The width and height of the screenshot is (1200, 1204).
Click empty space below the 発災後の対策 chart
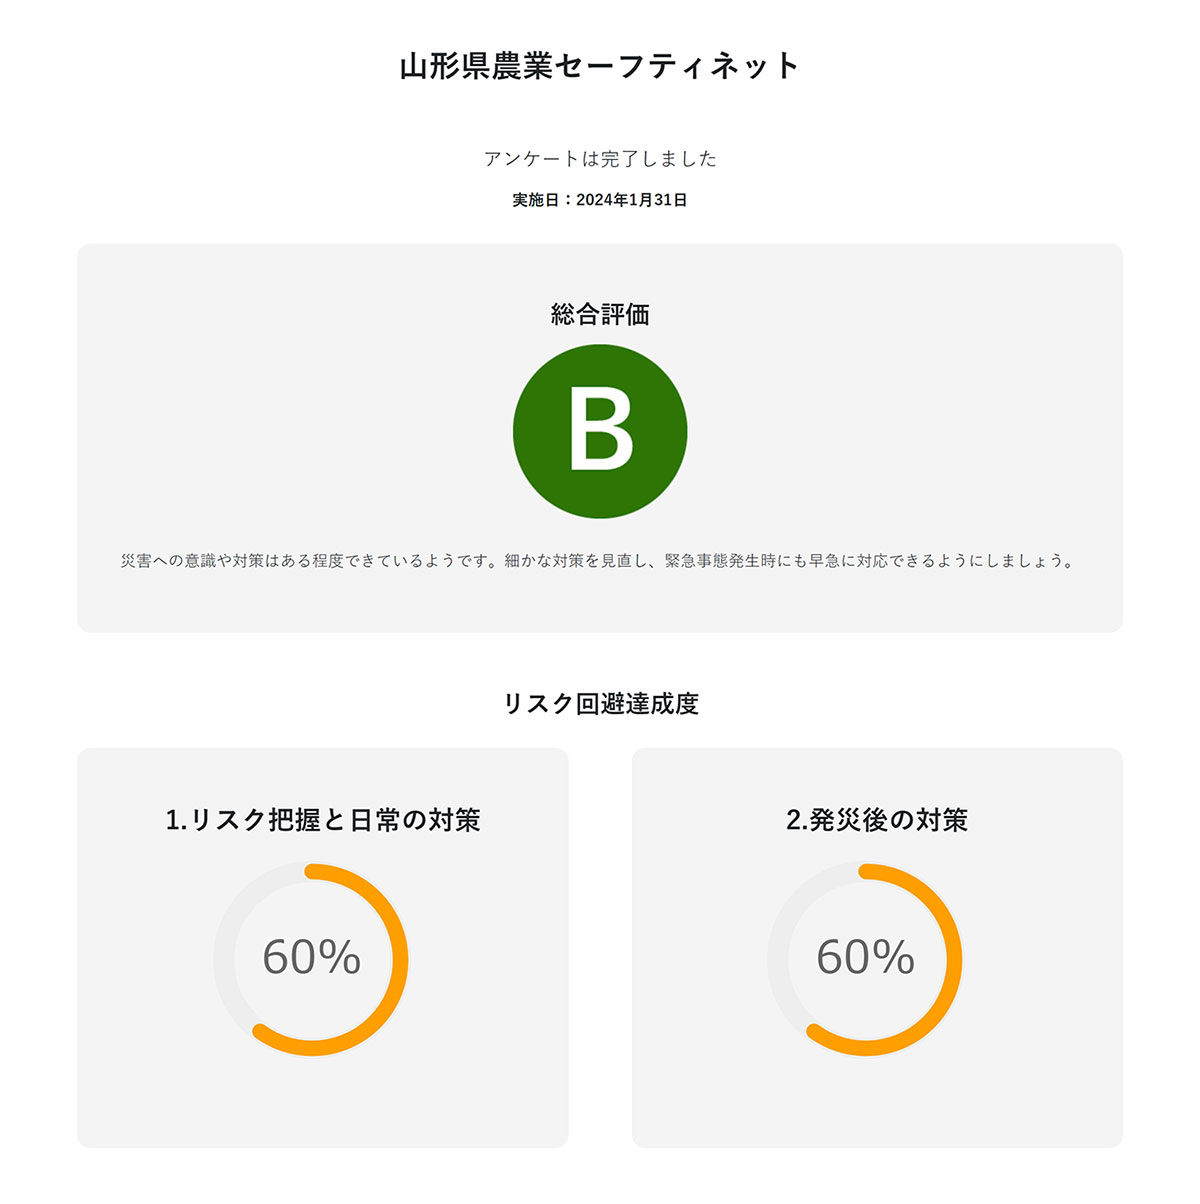click(877, 1105)
